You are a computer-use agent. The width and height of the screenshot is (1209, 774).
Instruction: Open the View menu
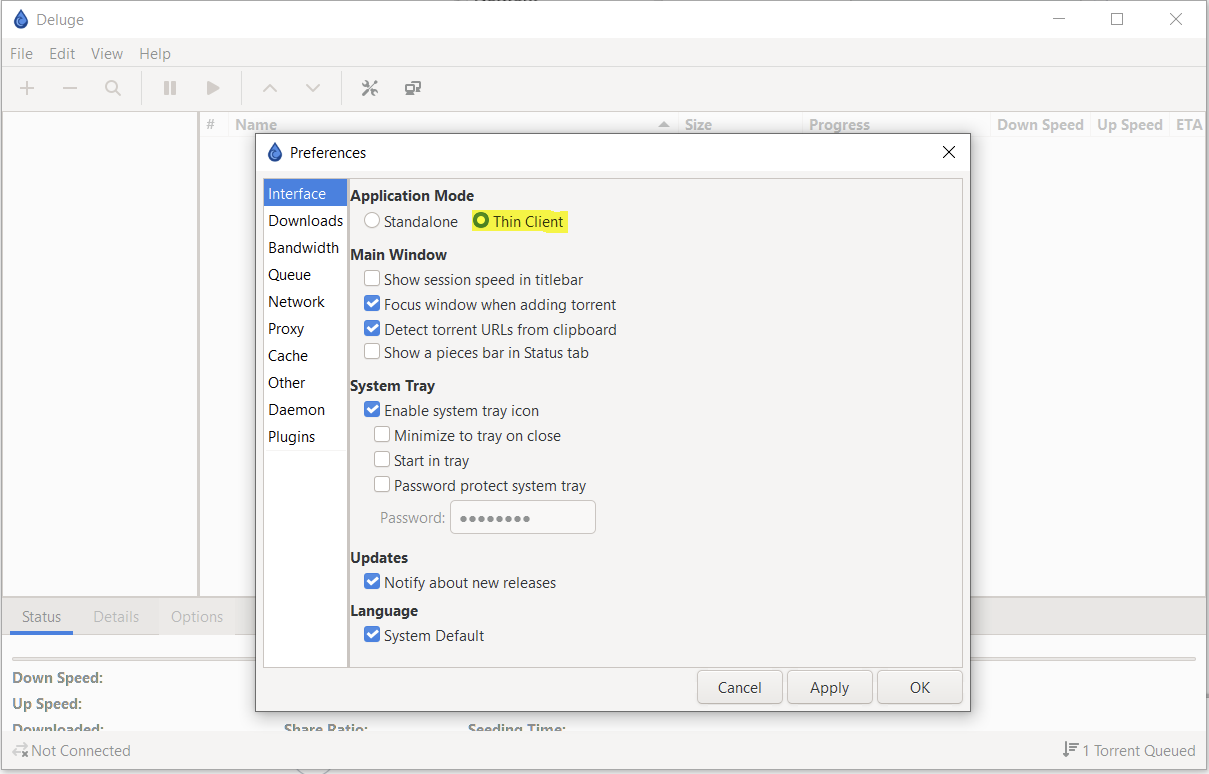(107, 54)
